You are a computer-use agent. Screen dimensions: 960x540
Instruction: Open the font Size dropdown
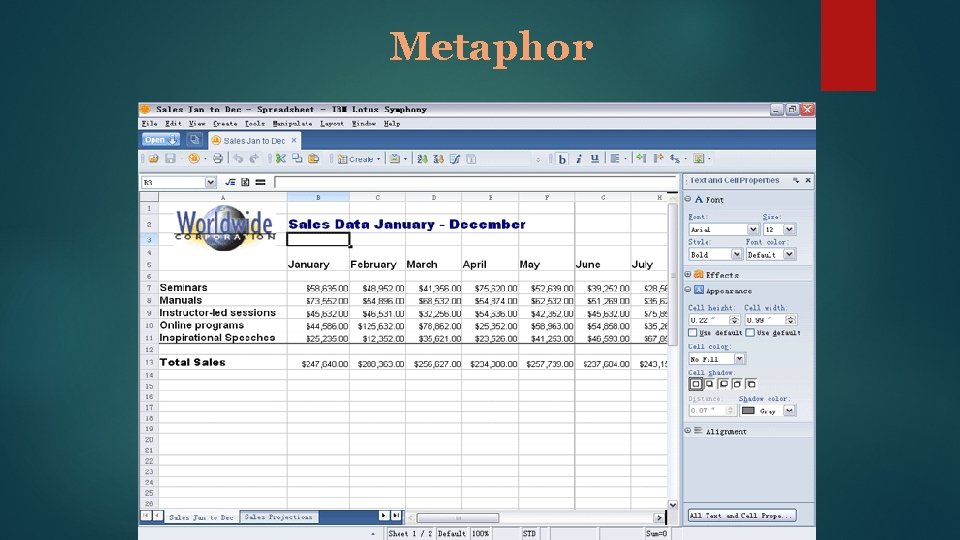[x=789, y=229]
